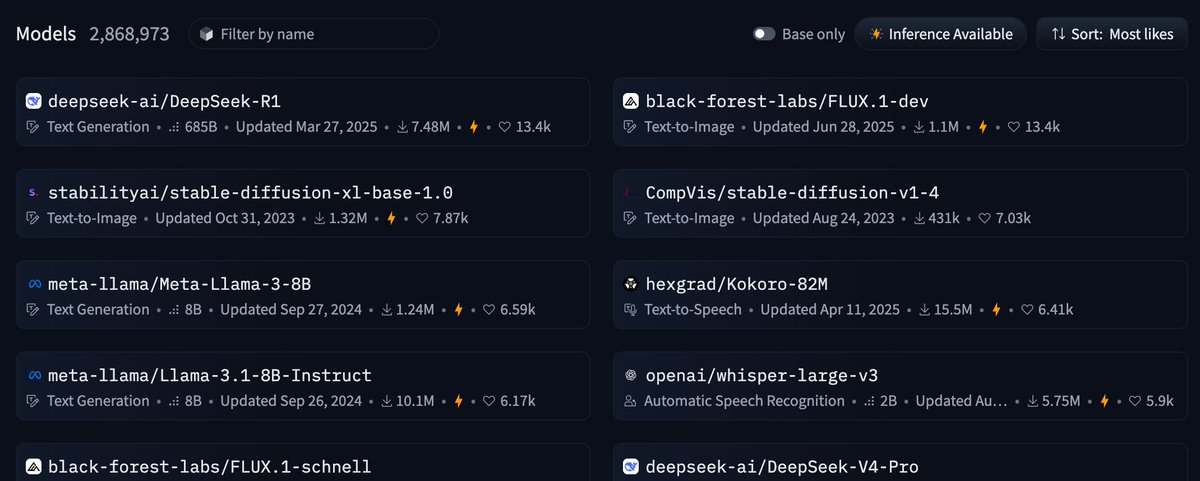Click 'Text-to-Speech' label on Kokoro-82M
This screenshot has height=481, width=1200.
pos(693,310)
